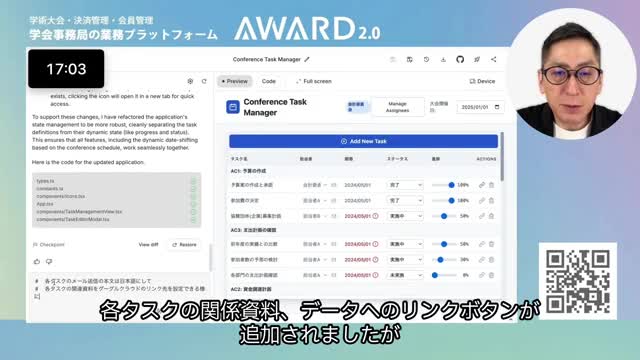Click the share icon in top toolbar

click(493, 60)
